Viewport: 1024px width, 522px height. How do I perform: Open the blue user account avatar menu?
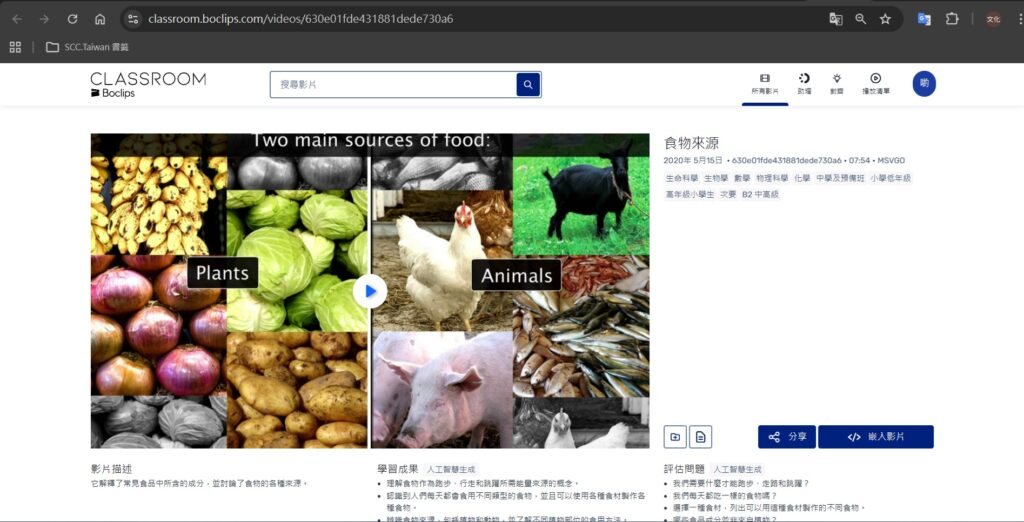click(924, 84)
